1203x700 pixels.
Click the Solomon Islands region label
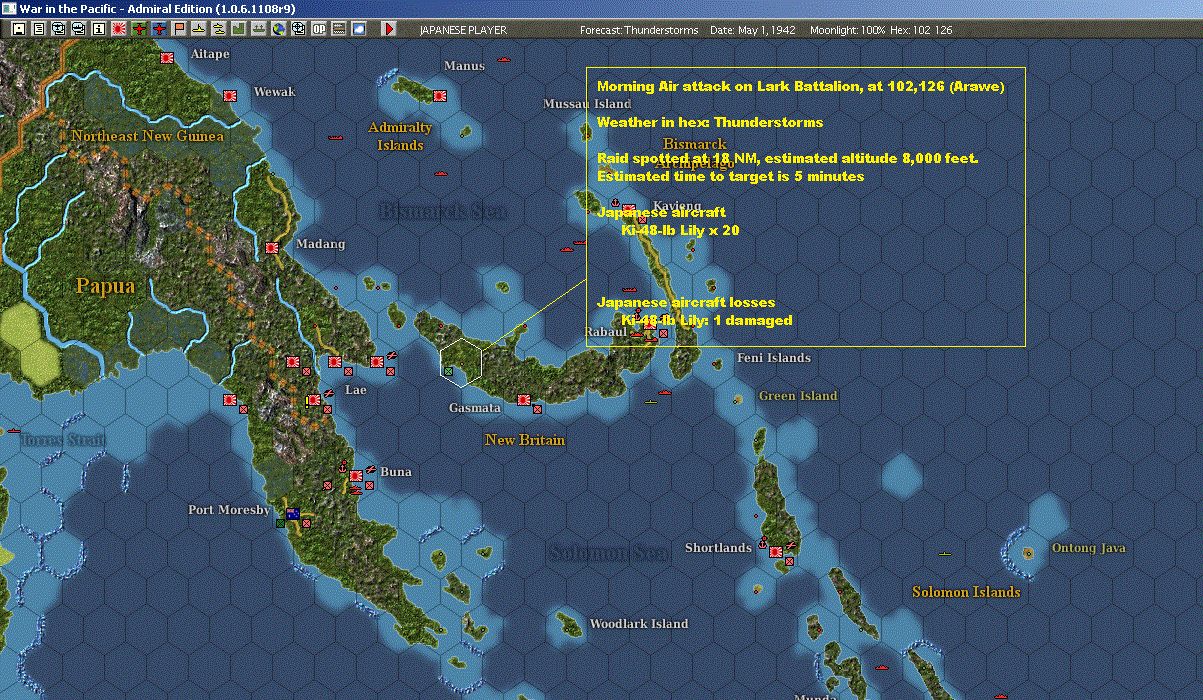point(966,592)
